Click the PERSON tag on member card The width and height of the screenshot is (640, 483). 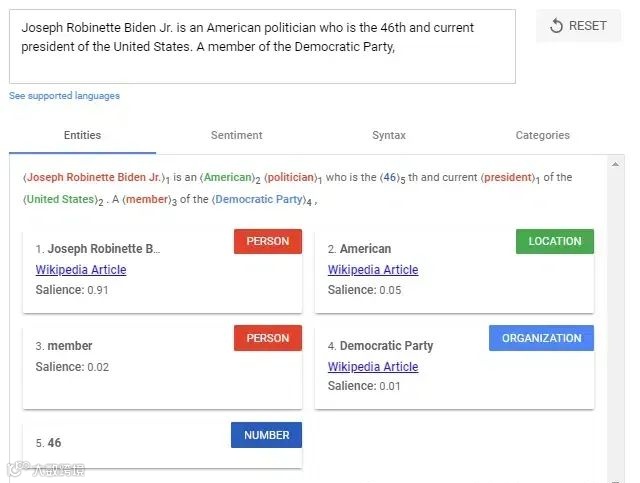coord(267,338)
